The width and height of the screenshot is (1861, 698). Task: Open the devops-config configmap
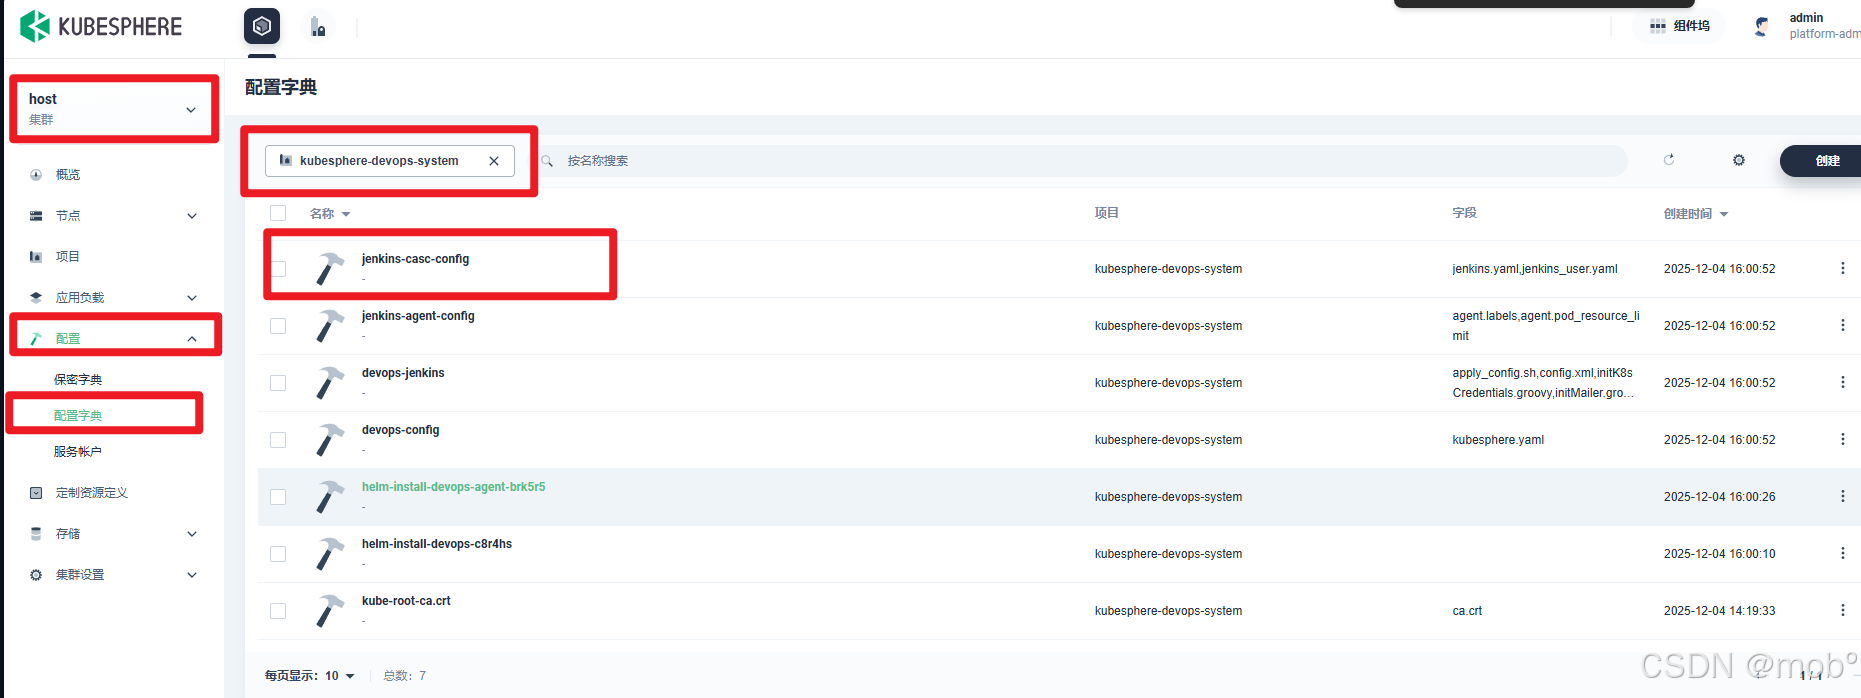[400, 430]
